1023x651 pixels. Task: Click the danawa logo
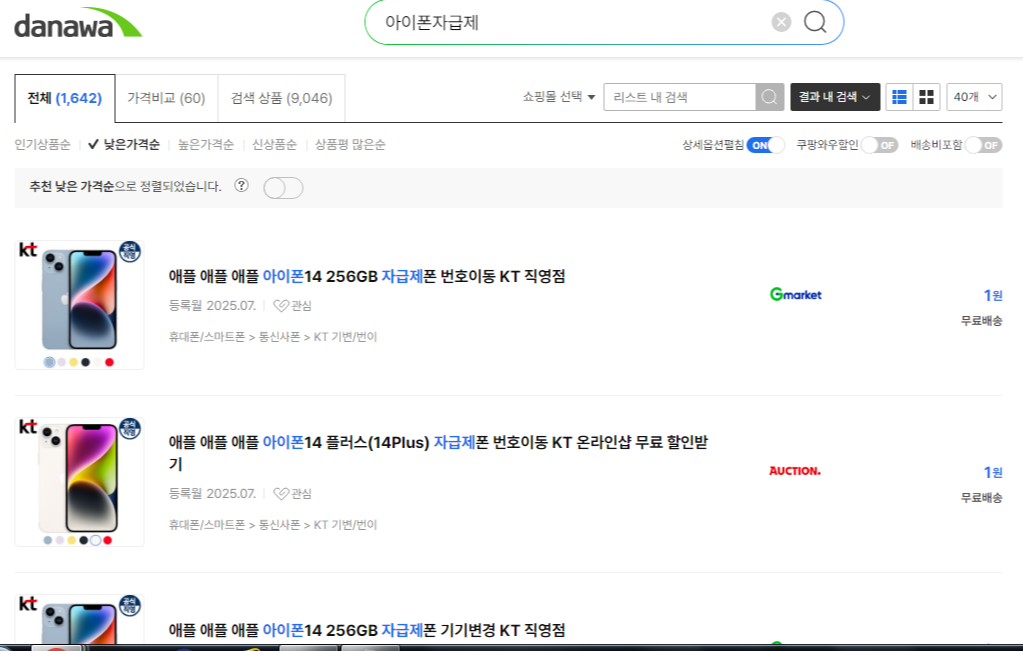pos(78,23)
